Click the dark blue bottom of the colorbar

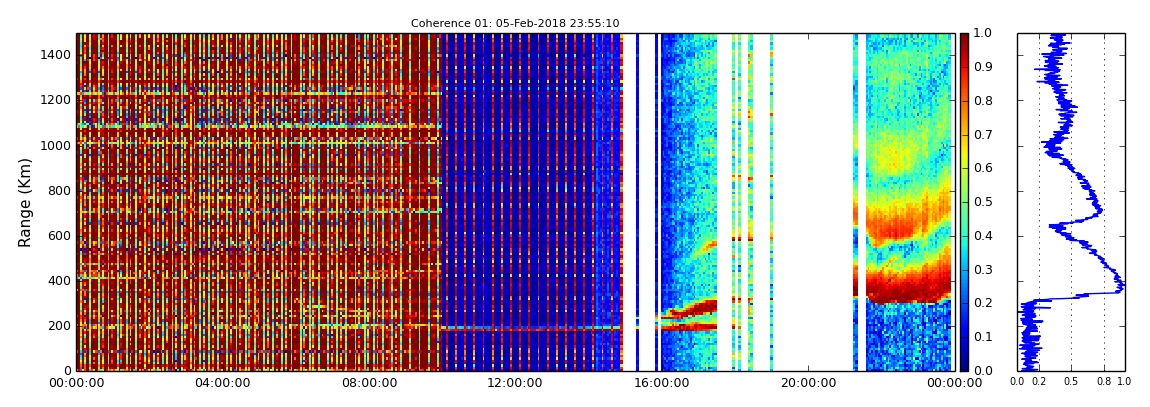click(964, 362)
